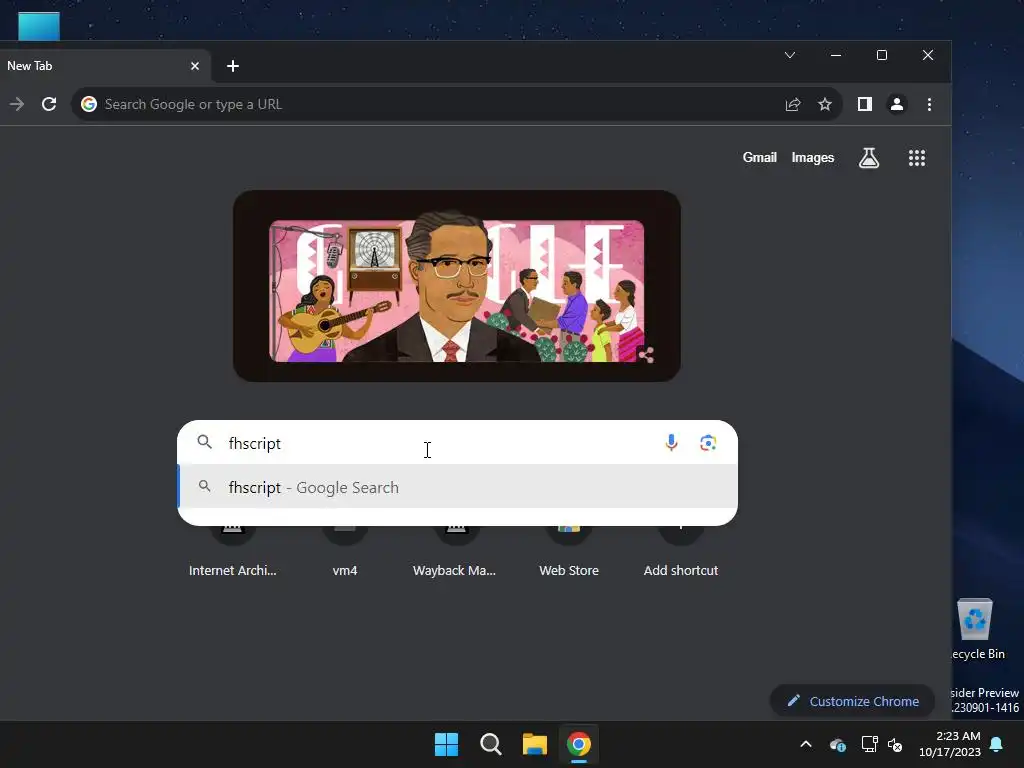Bookmark this tab with the star icon
The height and width of the screenshot is (768, 1024).
coord(825,104)
